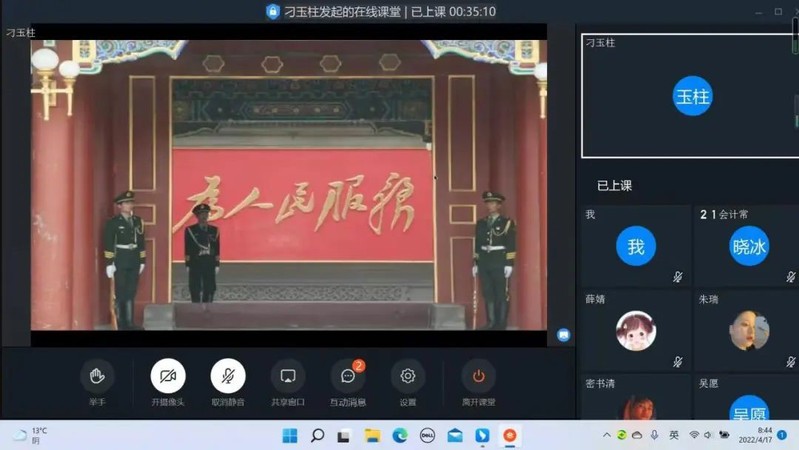Open the Windows Start menu
Viewport: 799px width, 450px height.
tap(290, 435)
